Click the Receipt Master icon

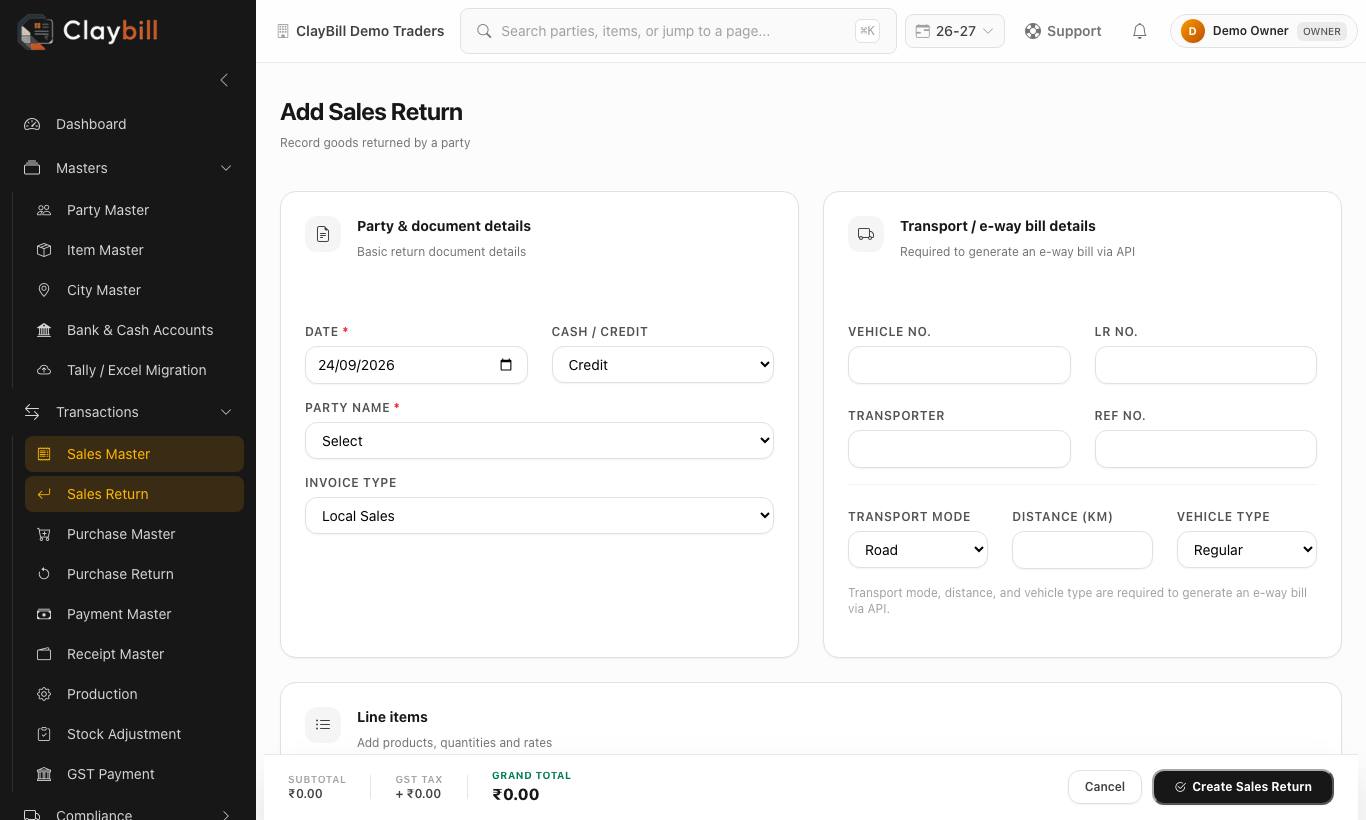pos(44,654)
